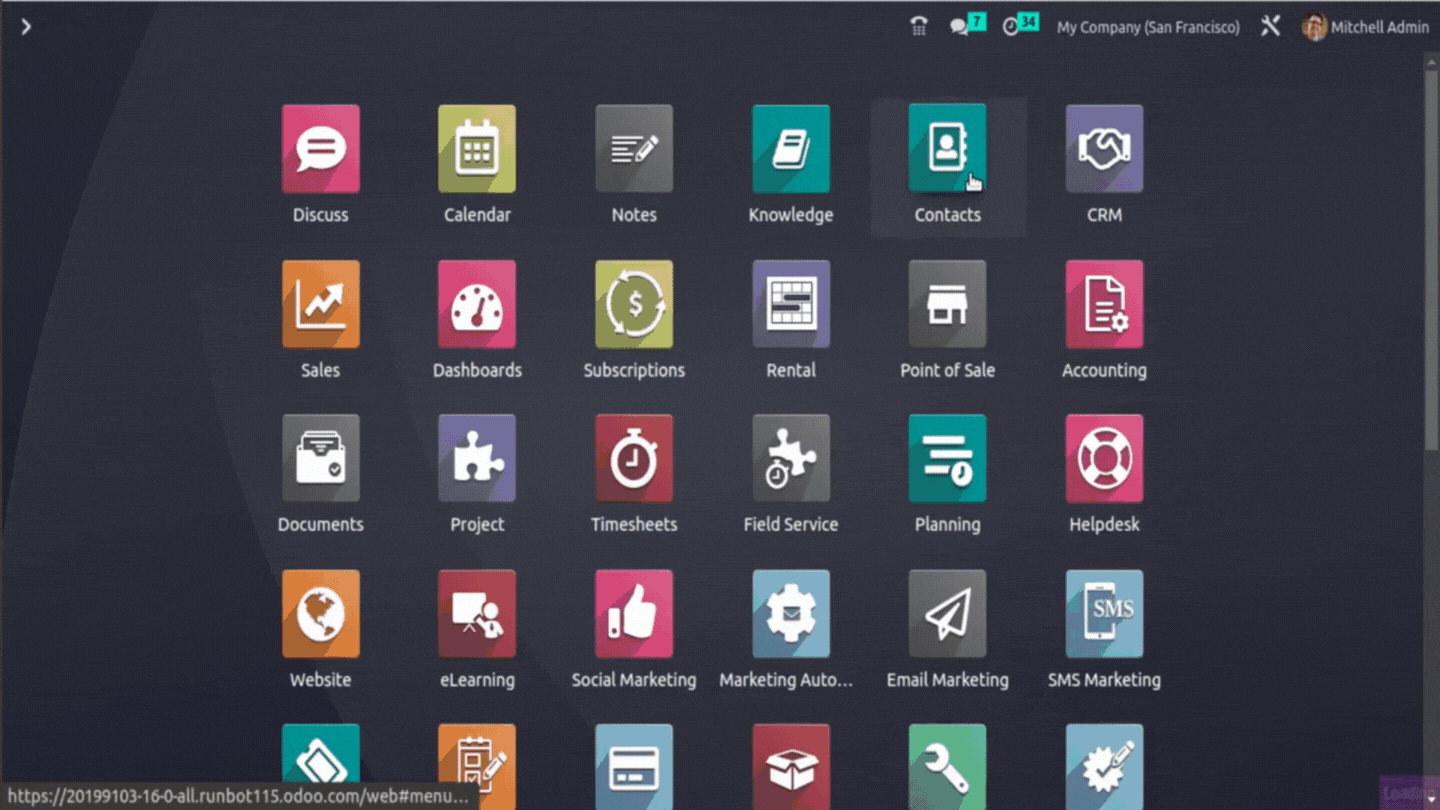Open the inventory box app icon

pyautogui.click(x=790, y=766)
